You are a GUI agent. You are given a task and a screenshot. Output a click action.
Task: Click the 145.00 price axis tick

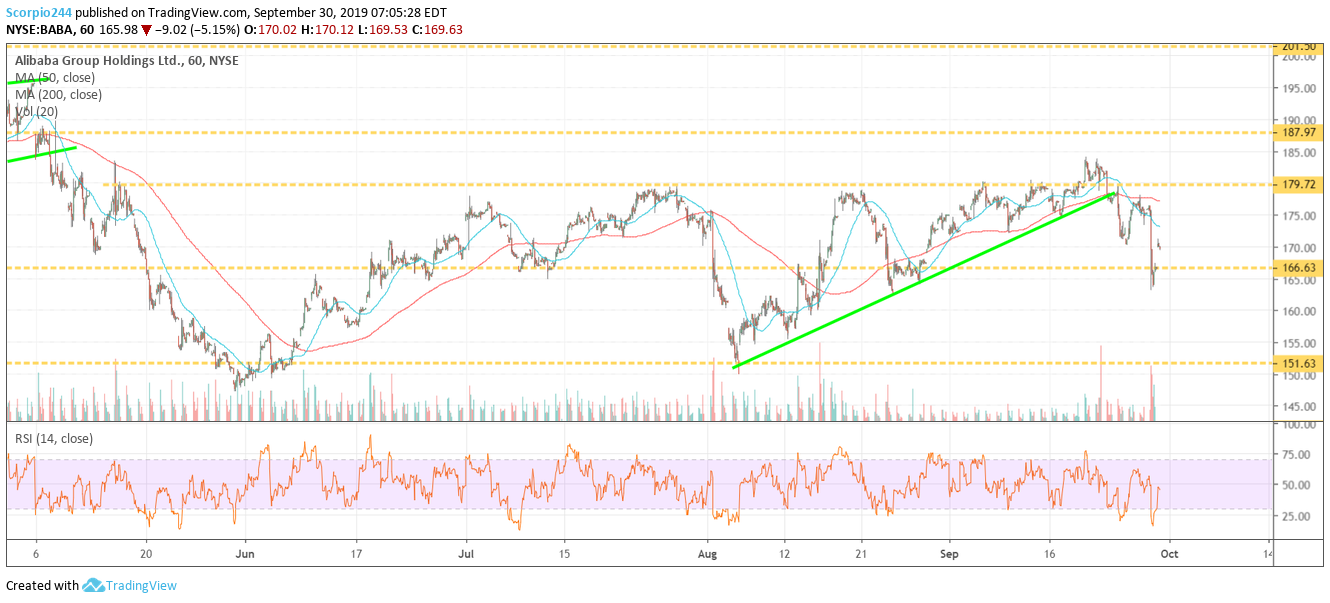(1298, 406)
